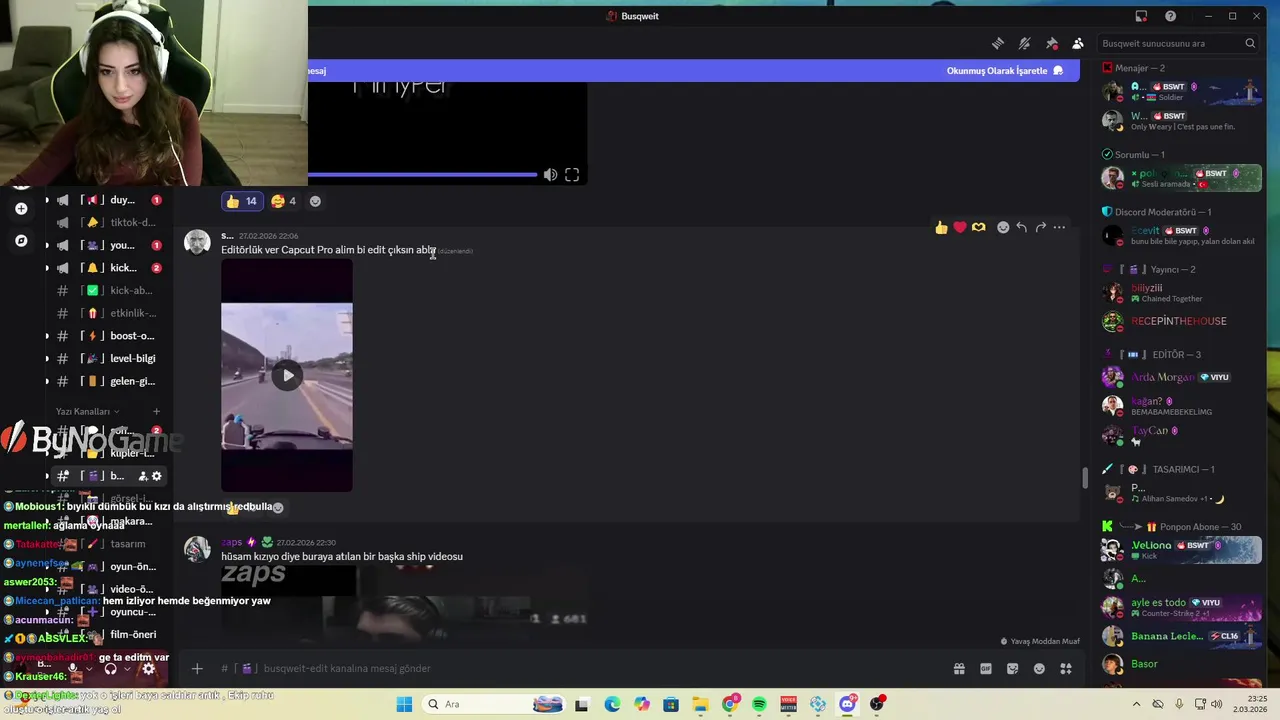Screen dimensions: 1280x720
Task: Expand level-bilgi channel arrow
Action: (x=47, y=358)
